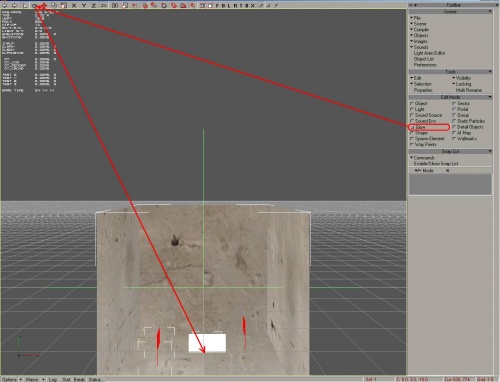500x382 pixels.
Task: Toggle the Z axis constraint button
Action: coord(93,5)
